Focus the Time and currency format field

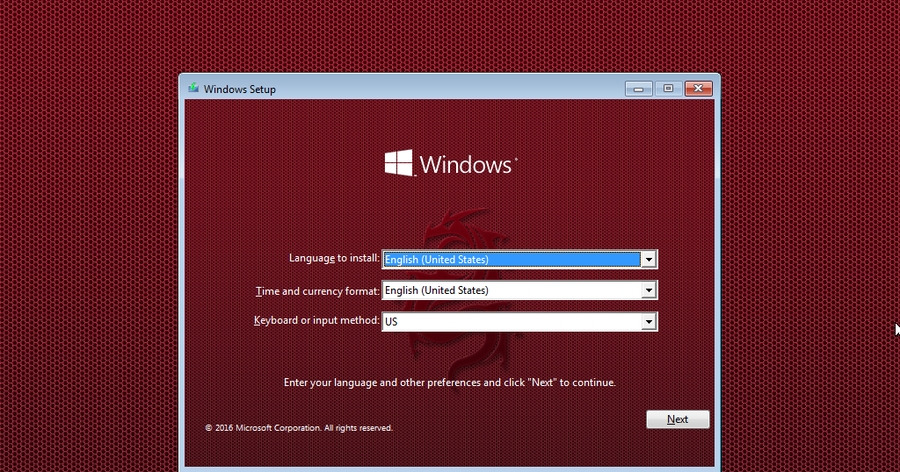[519, 291]
